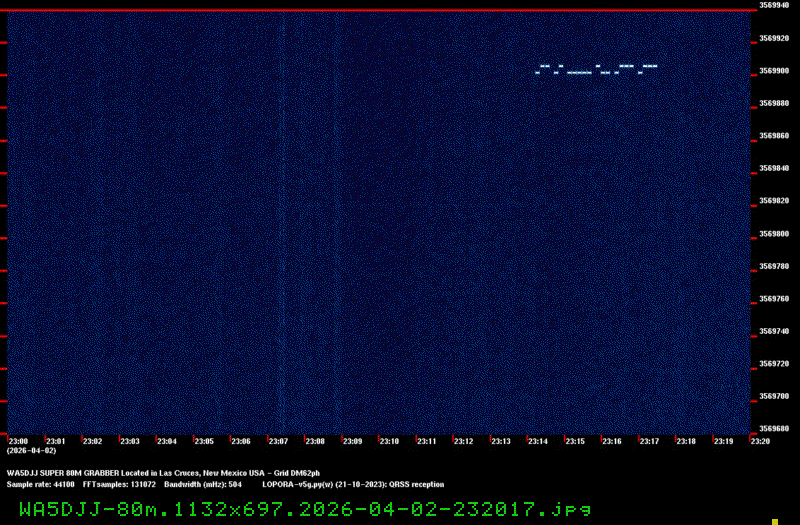Click the 23:00 time axis label

click(18, 441)
